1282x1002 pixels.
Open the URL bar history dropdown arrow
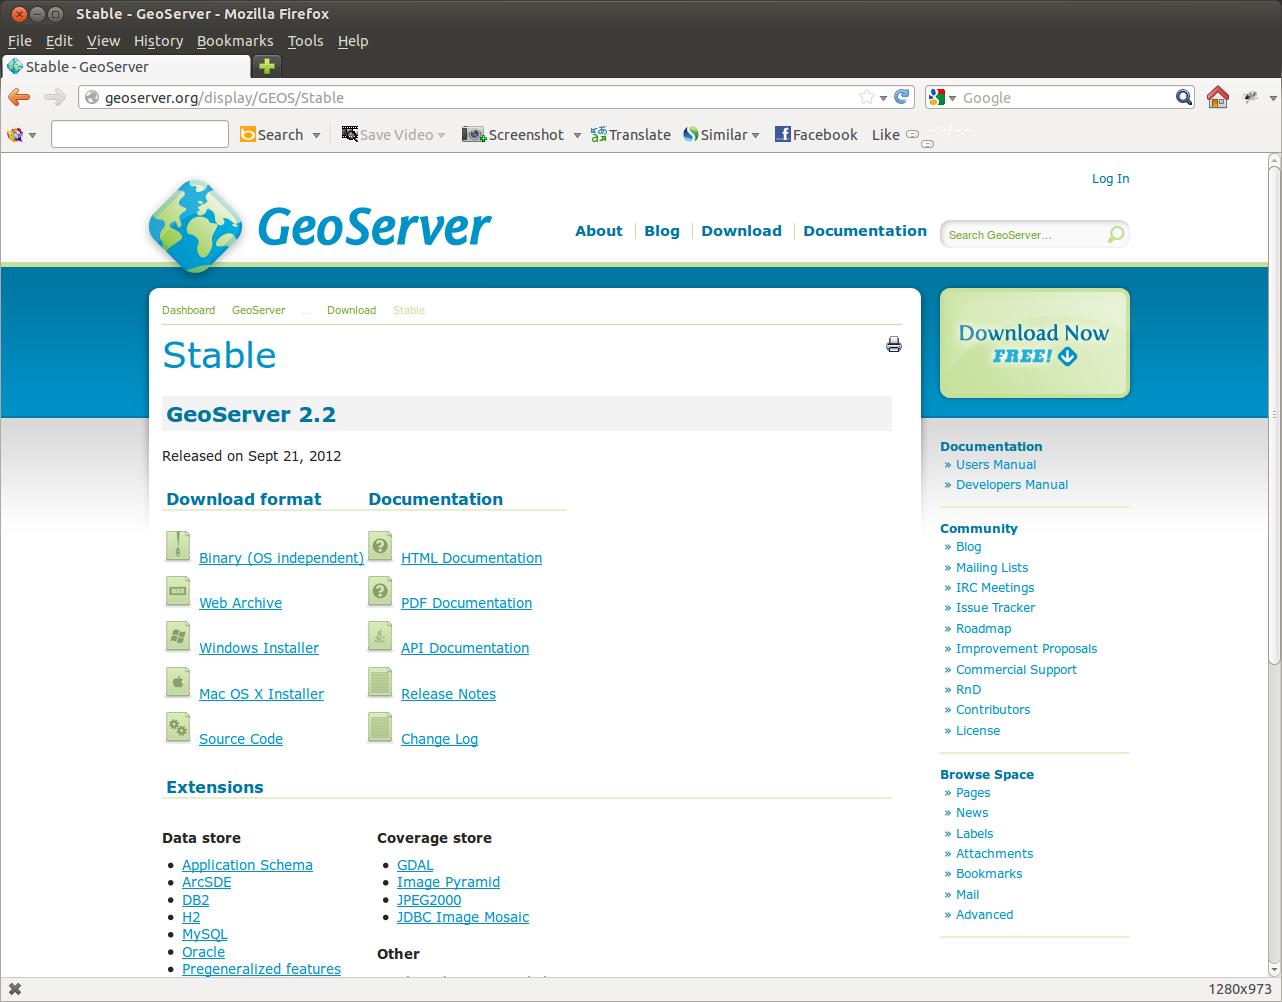(883, 98)
